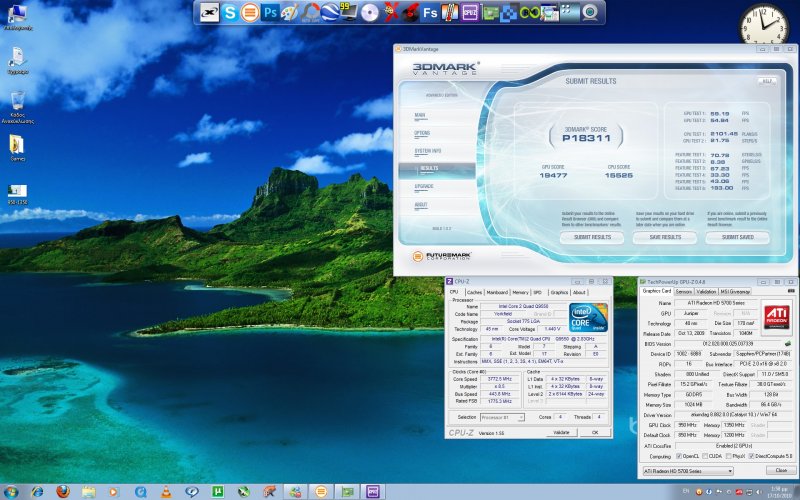
Task: Toggle the CUDA checkbox in GPU-Z
Action: pyautogui.click(x=705, y=456)
